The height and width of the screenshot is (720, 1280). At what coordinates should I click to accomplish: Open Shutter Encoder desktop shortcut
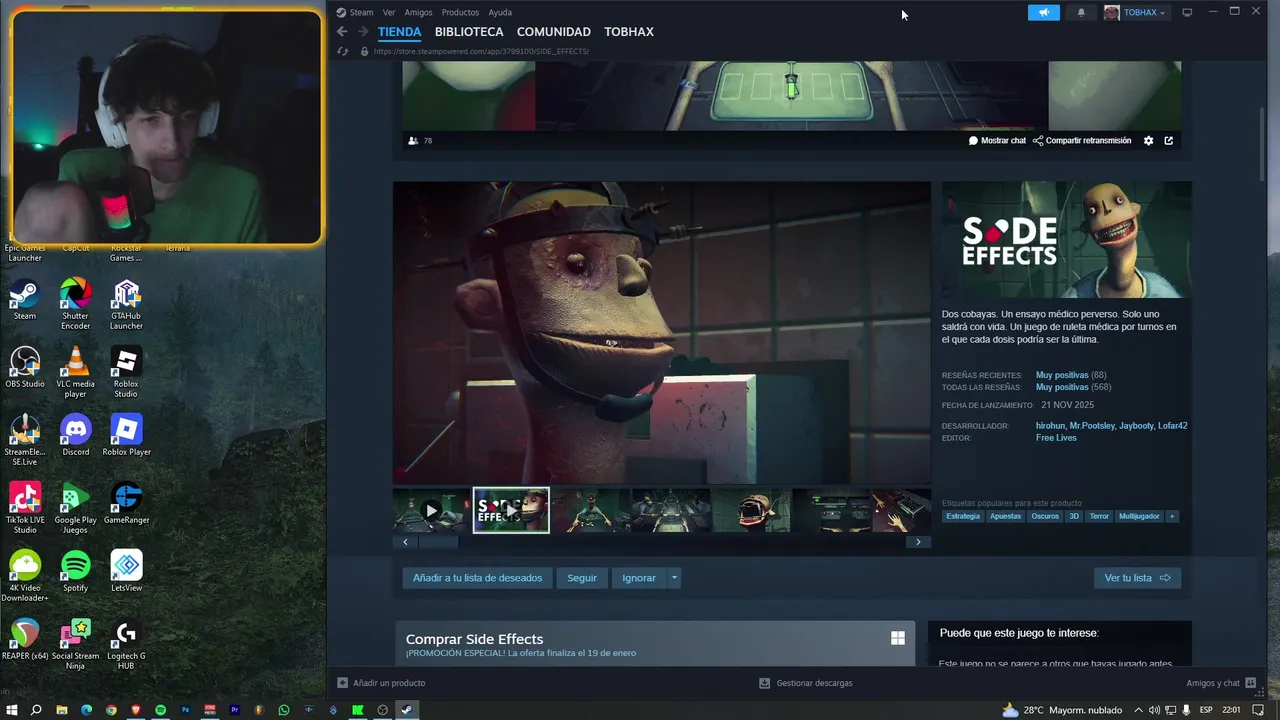pyautogui.click(x=76, y=304)
